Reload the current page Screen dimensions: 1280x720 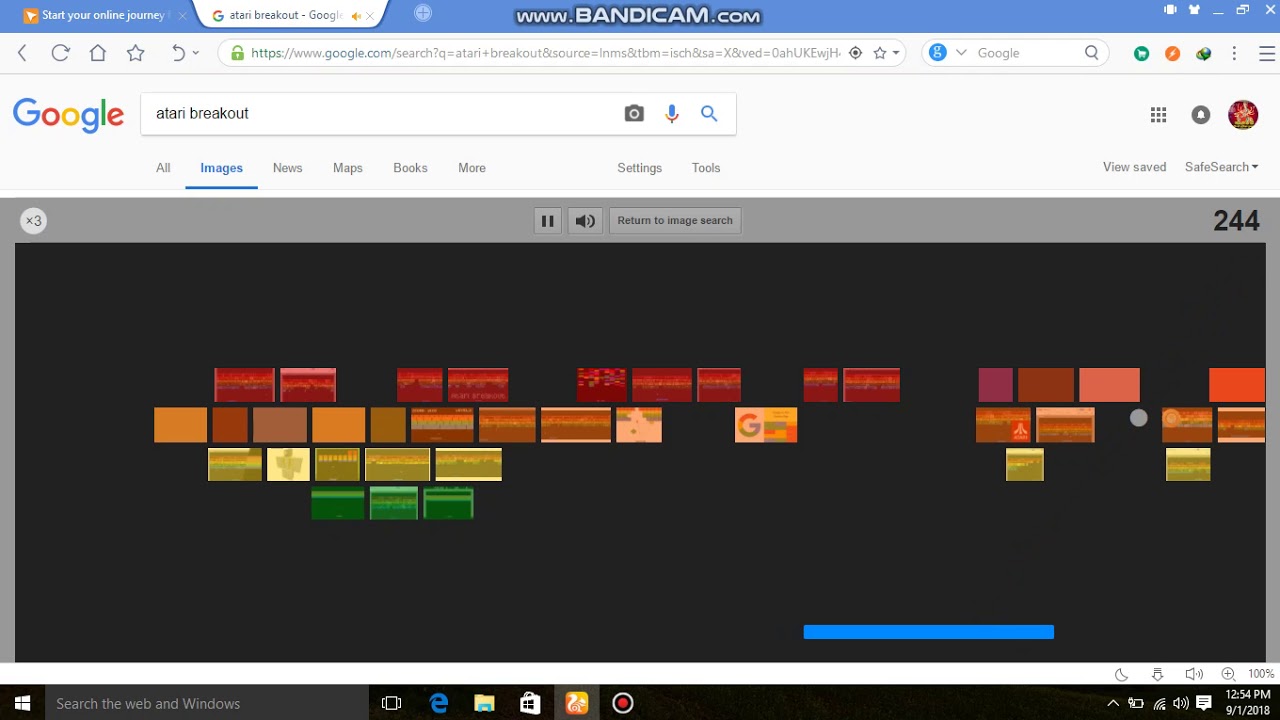coord(60,53)
